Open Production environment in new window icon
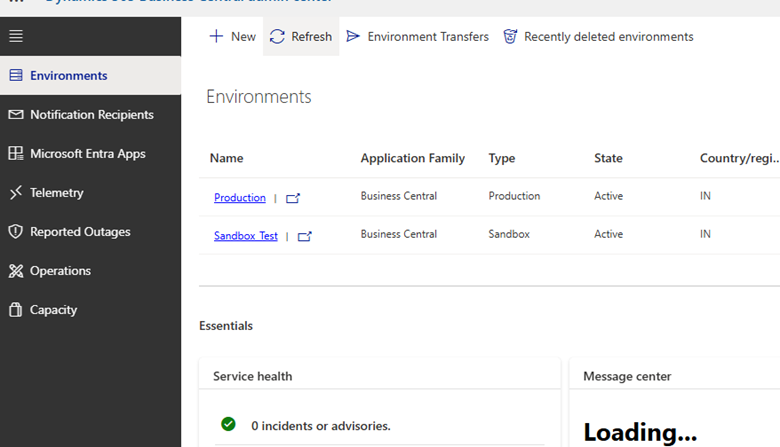Screen dimensions: 780x447 pyautogui.click(x=293, y=198)
